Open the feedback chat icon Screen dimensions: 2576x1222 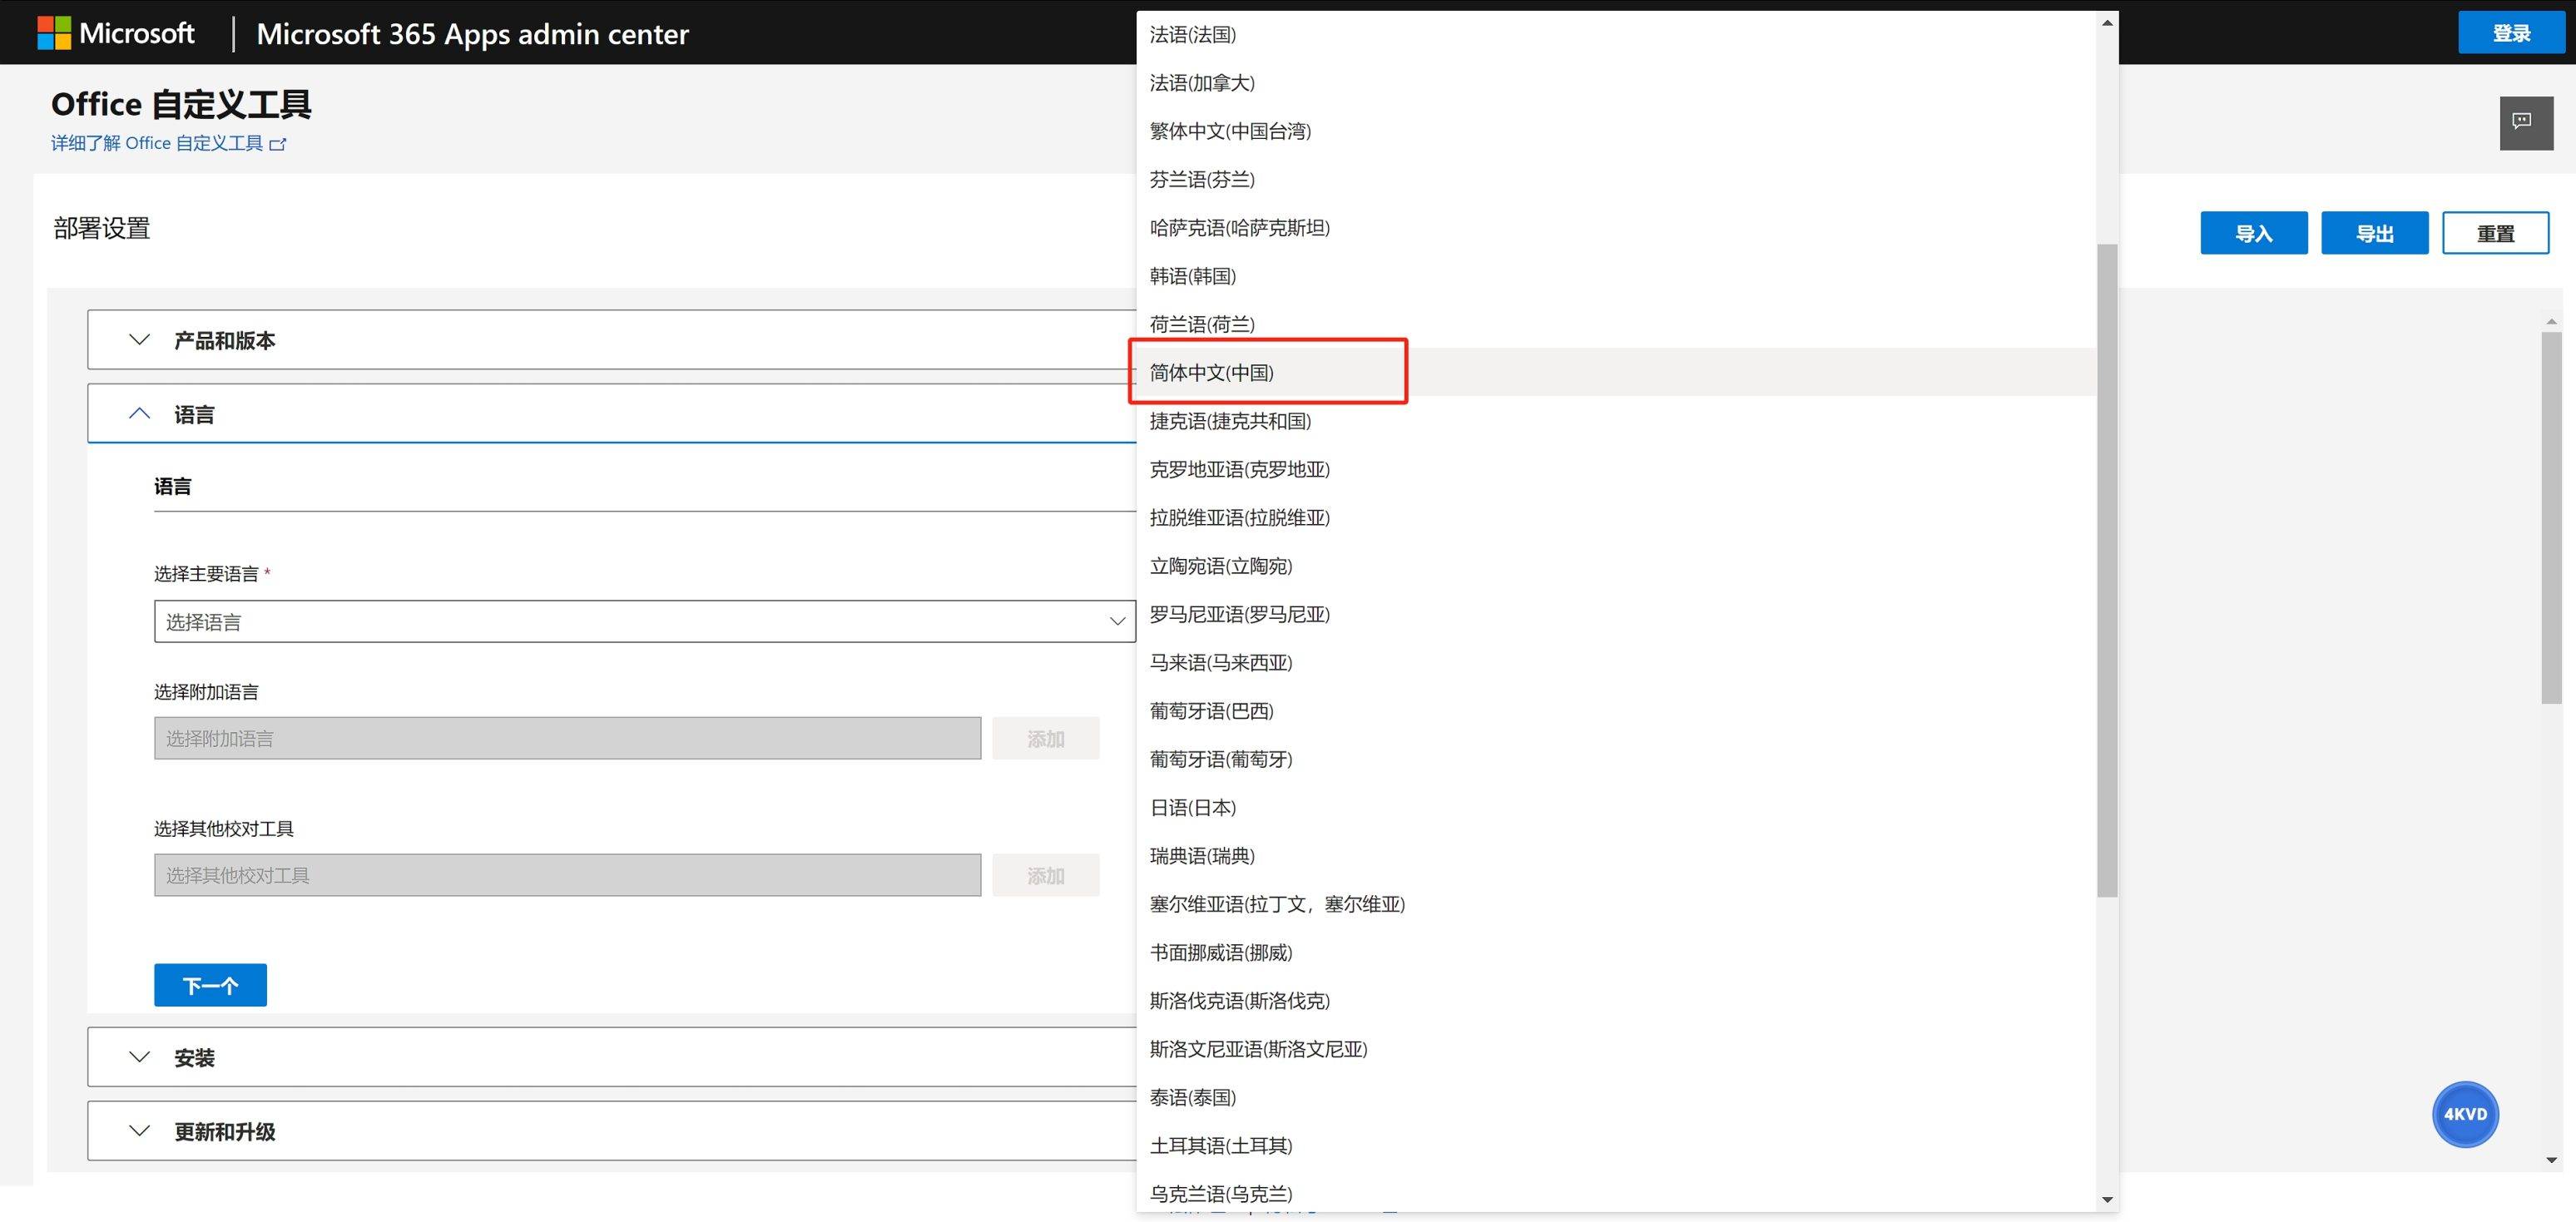(x=2525, y=123)
